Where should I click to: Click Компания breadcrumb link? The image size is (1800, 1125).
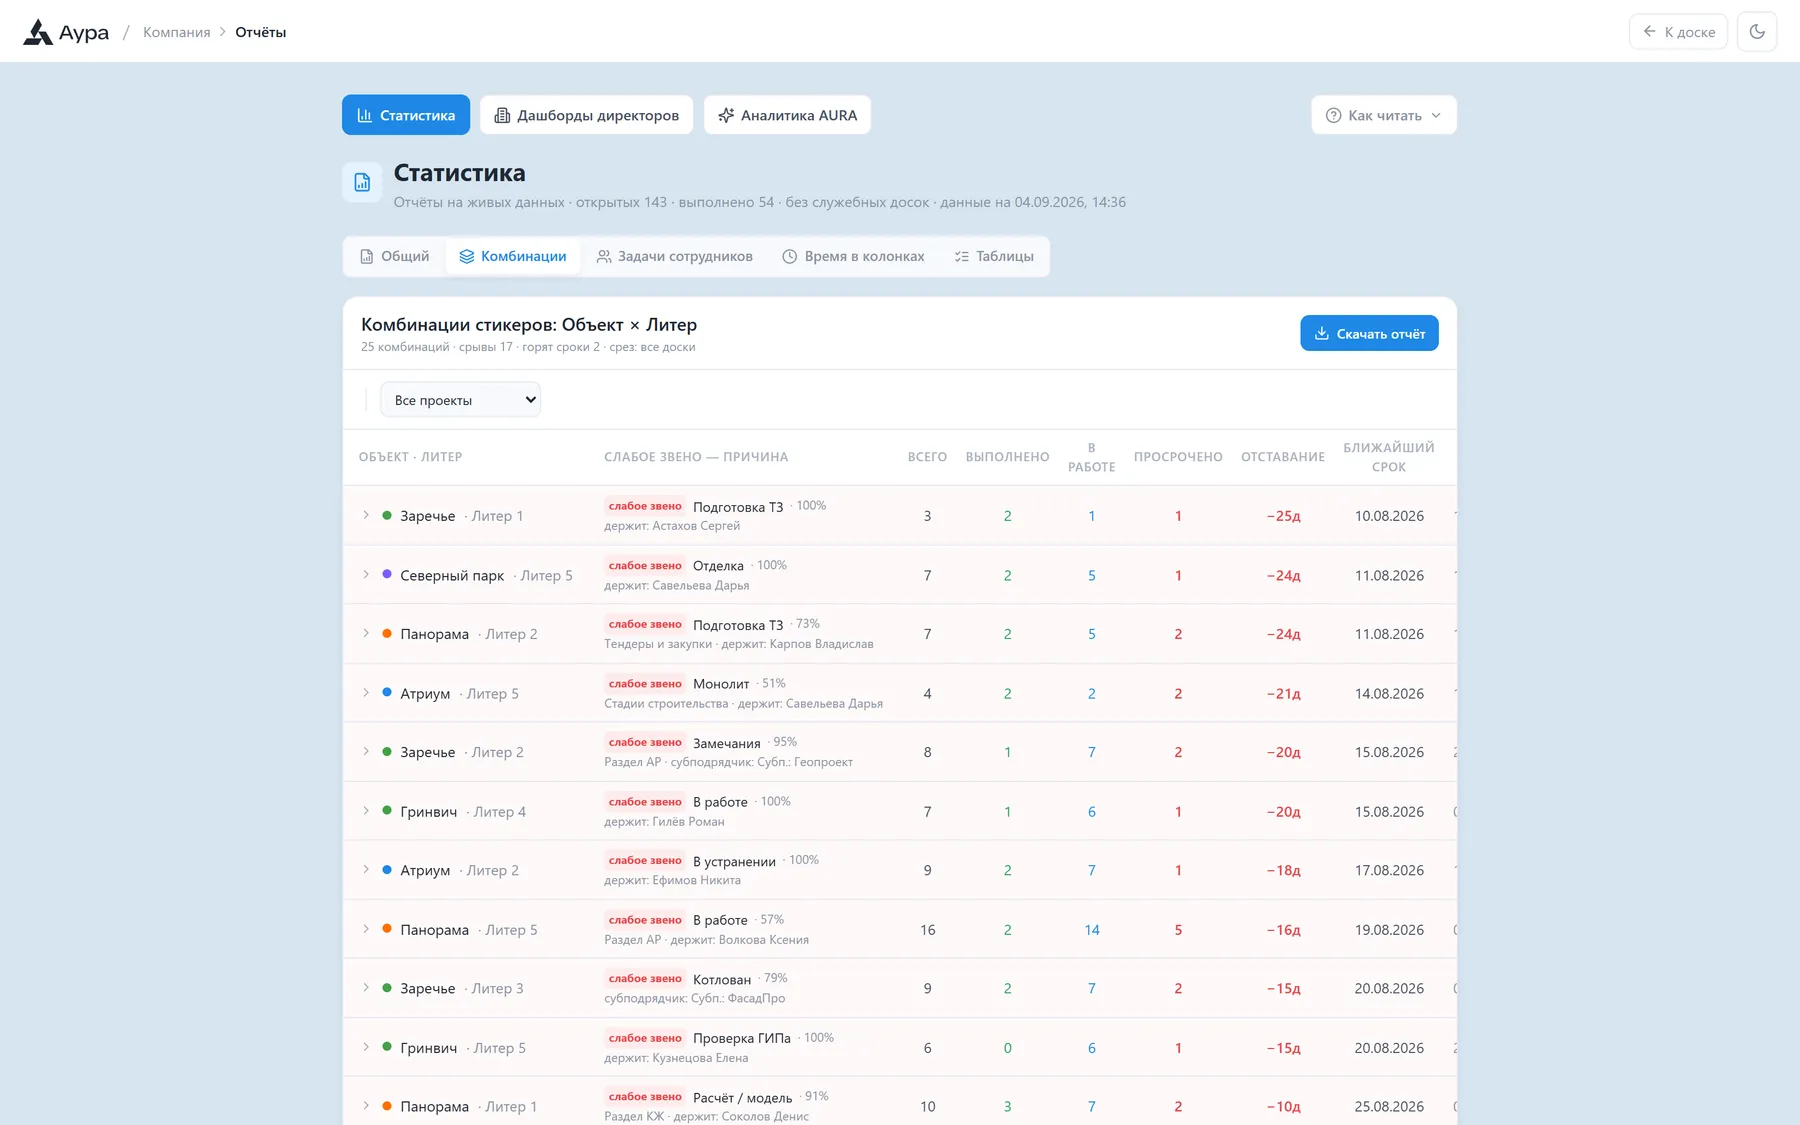(177, 32)
